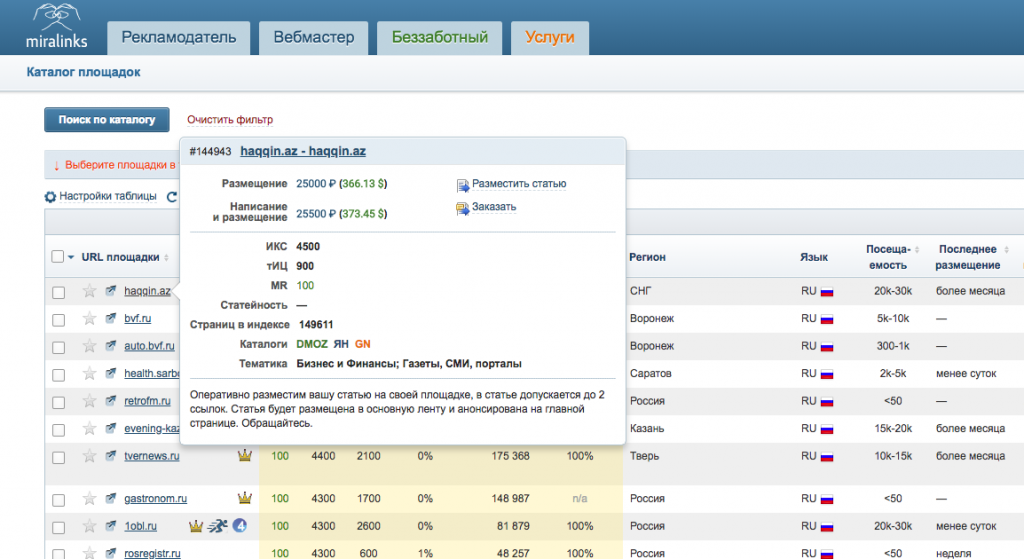Open the Услуги tab

pos(550,37)
